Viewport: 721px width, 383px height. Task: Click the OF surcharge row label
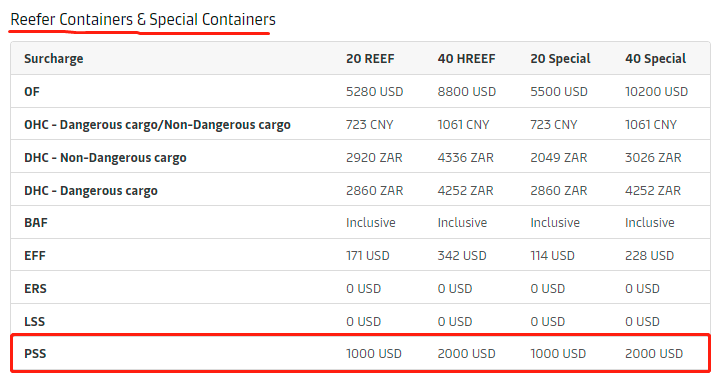32,91
